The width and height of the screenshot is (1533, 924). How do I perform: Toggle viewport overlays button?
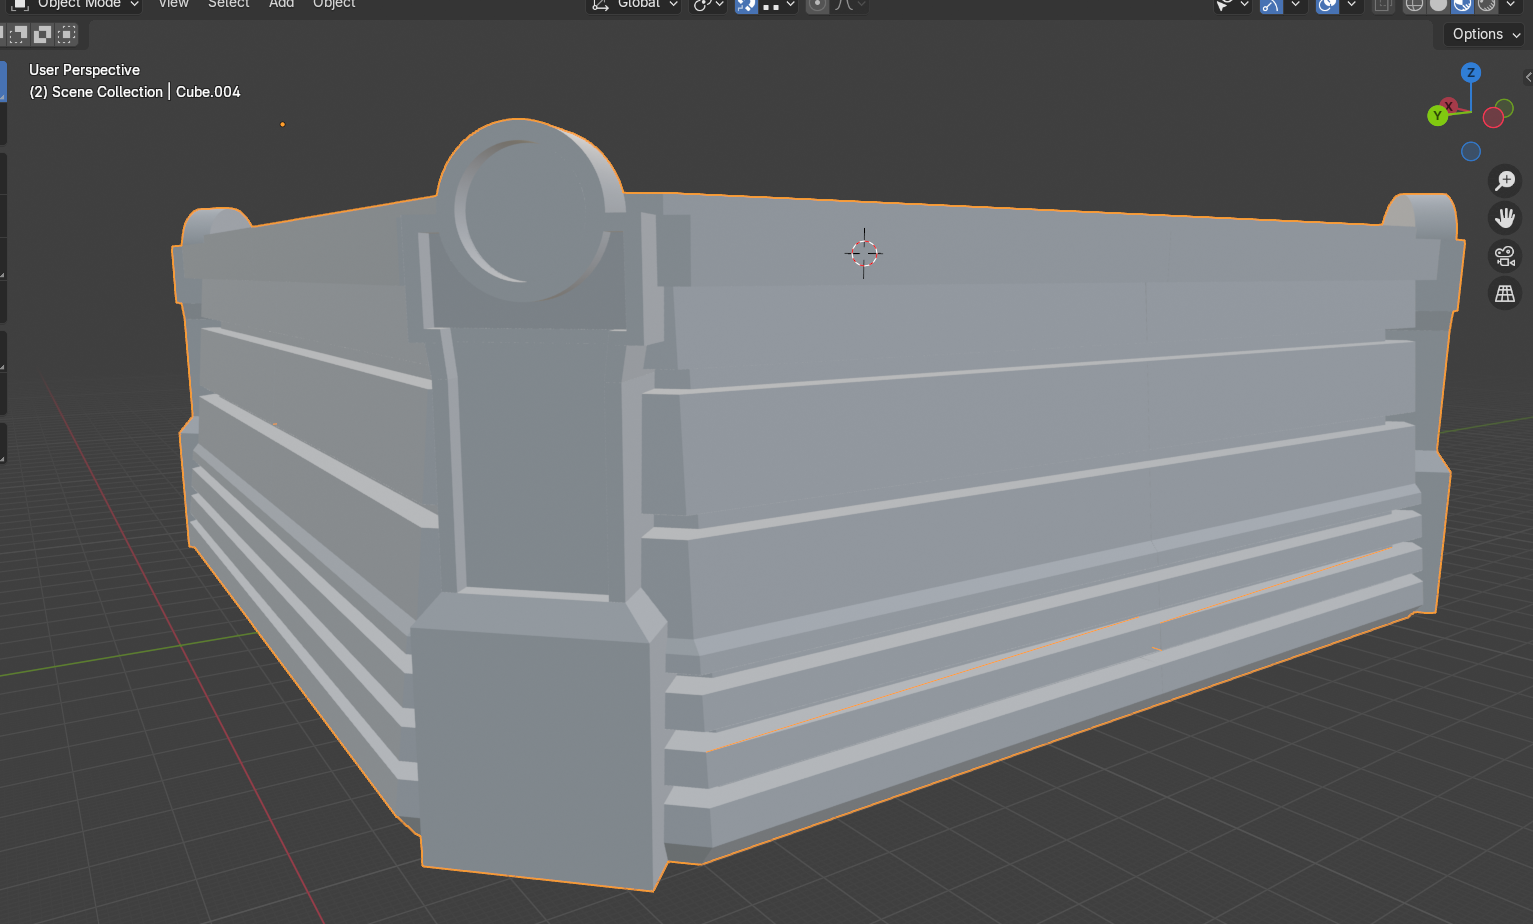click(x=1327, y=5)
